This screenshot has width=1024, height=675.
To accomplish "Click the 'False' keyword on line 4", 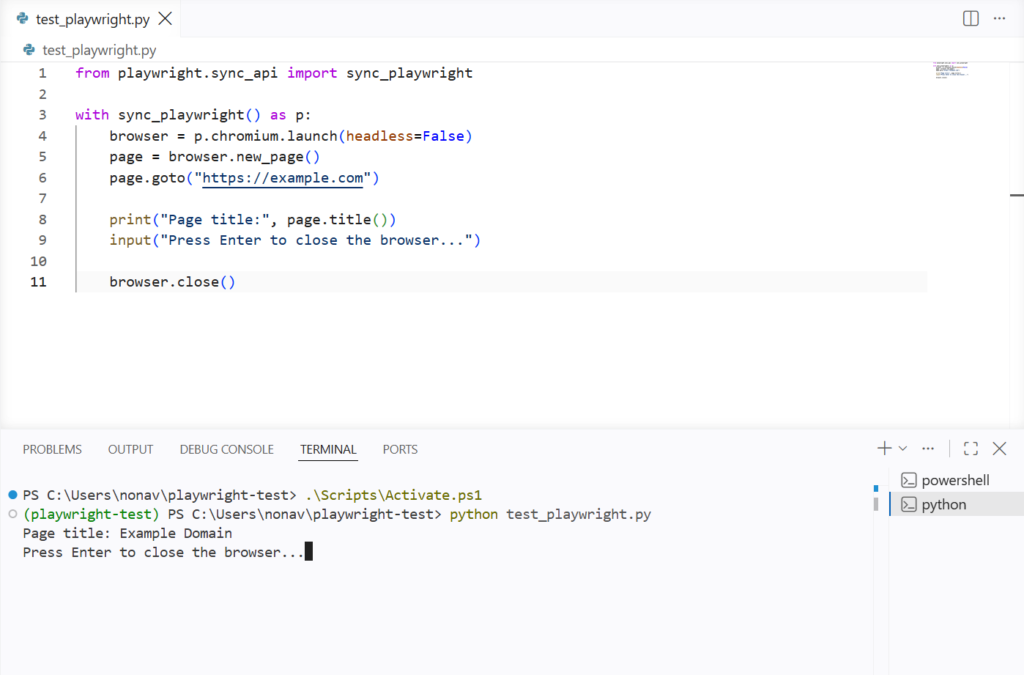I will click(x=443, y=136).
